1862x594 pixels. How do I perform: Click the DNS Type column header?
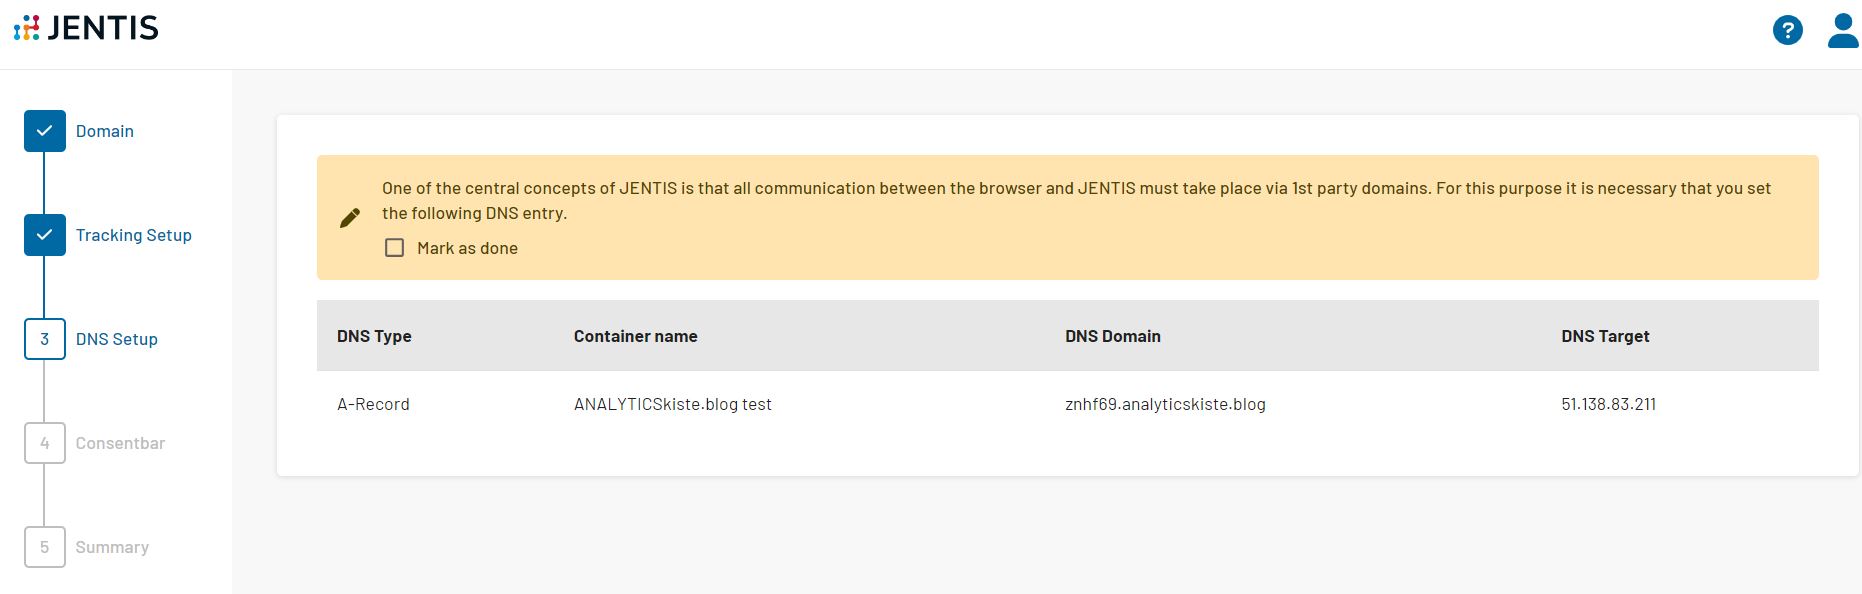(374, 336)
